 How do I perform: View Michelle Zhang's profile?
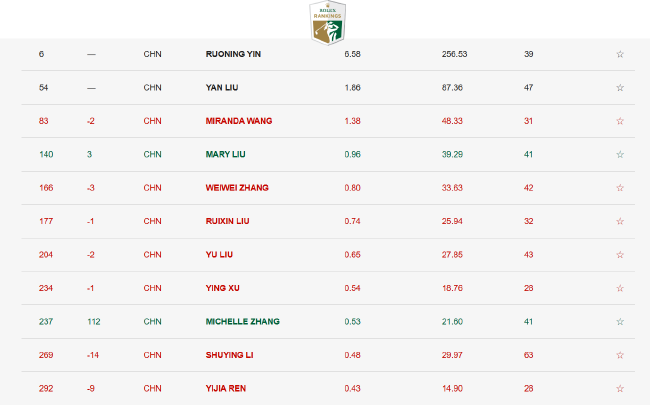click(x=243, y=322)
